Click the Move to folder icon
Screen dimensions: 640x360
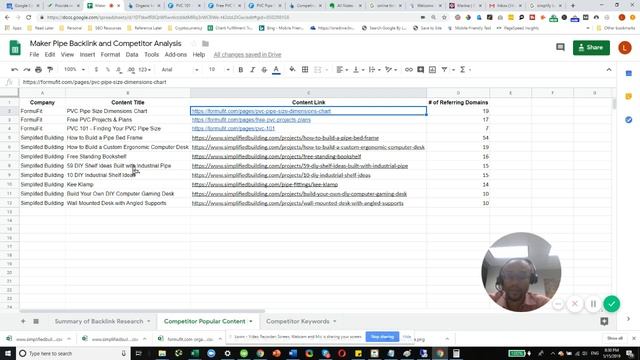pos(205,44)
